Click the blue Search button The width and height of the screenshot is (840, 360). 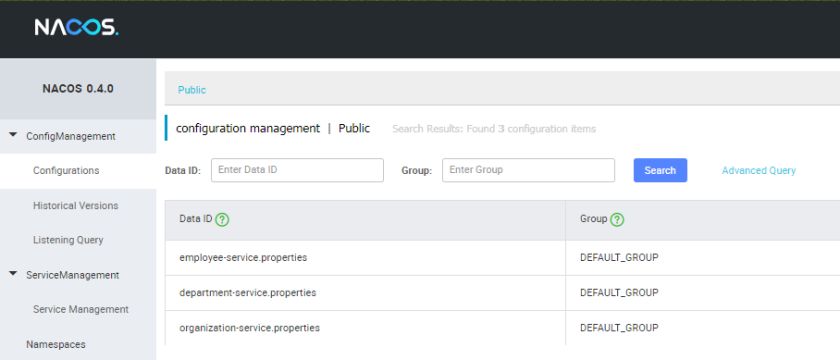pyautogui.click(x=660, y=170)
